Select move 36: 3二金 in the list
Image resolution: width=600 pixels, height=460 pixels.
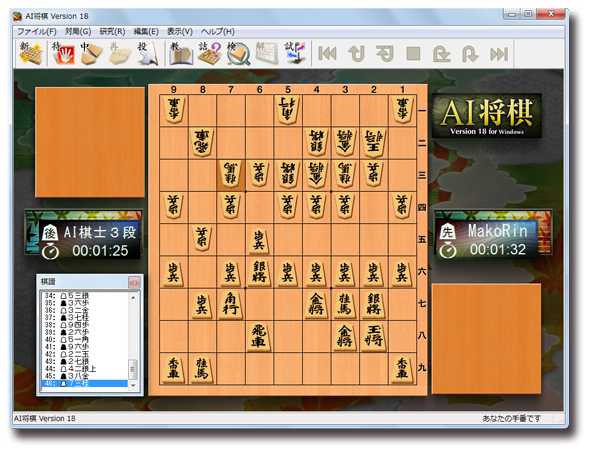pyautogui.click(x=85, y=310)
